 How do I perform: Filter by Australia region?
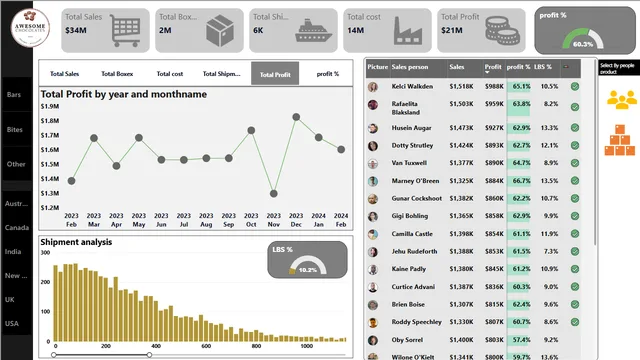coord(16,203)
